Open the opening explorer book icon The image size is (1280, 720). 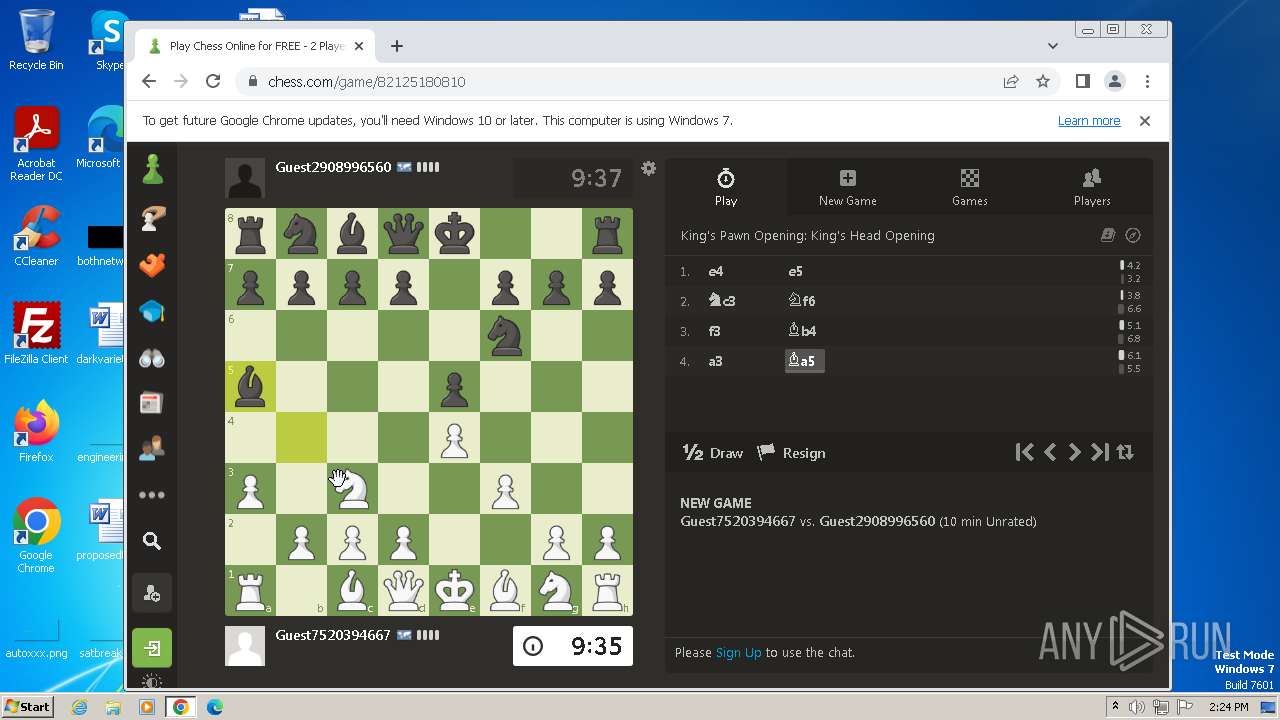1107,236
